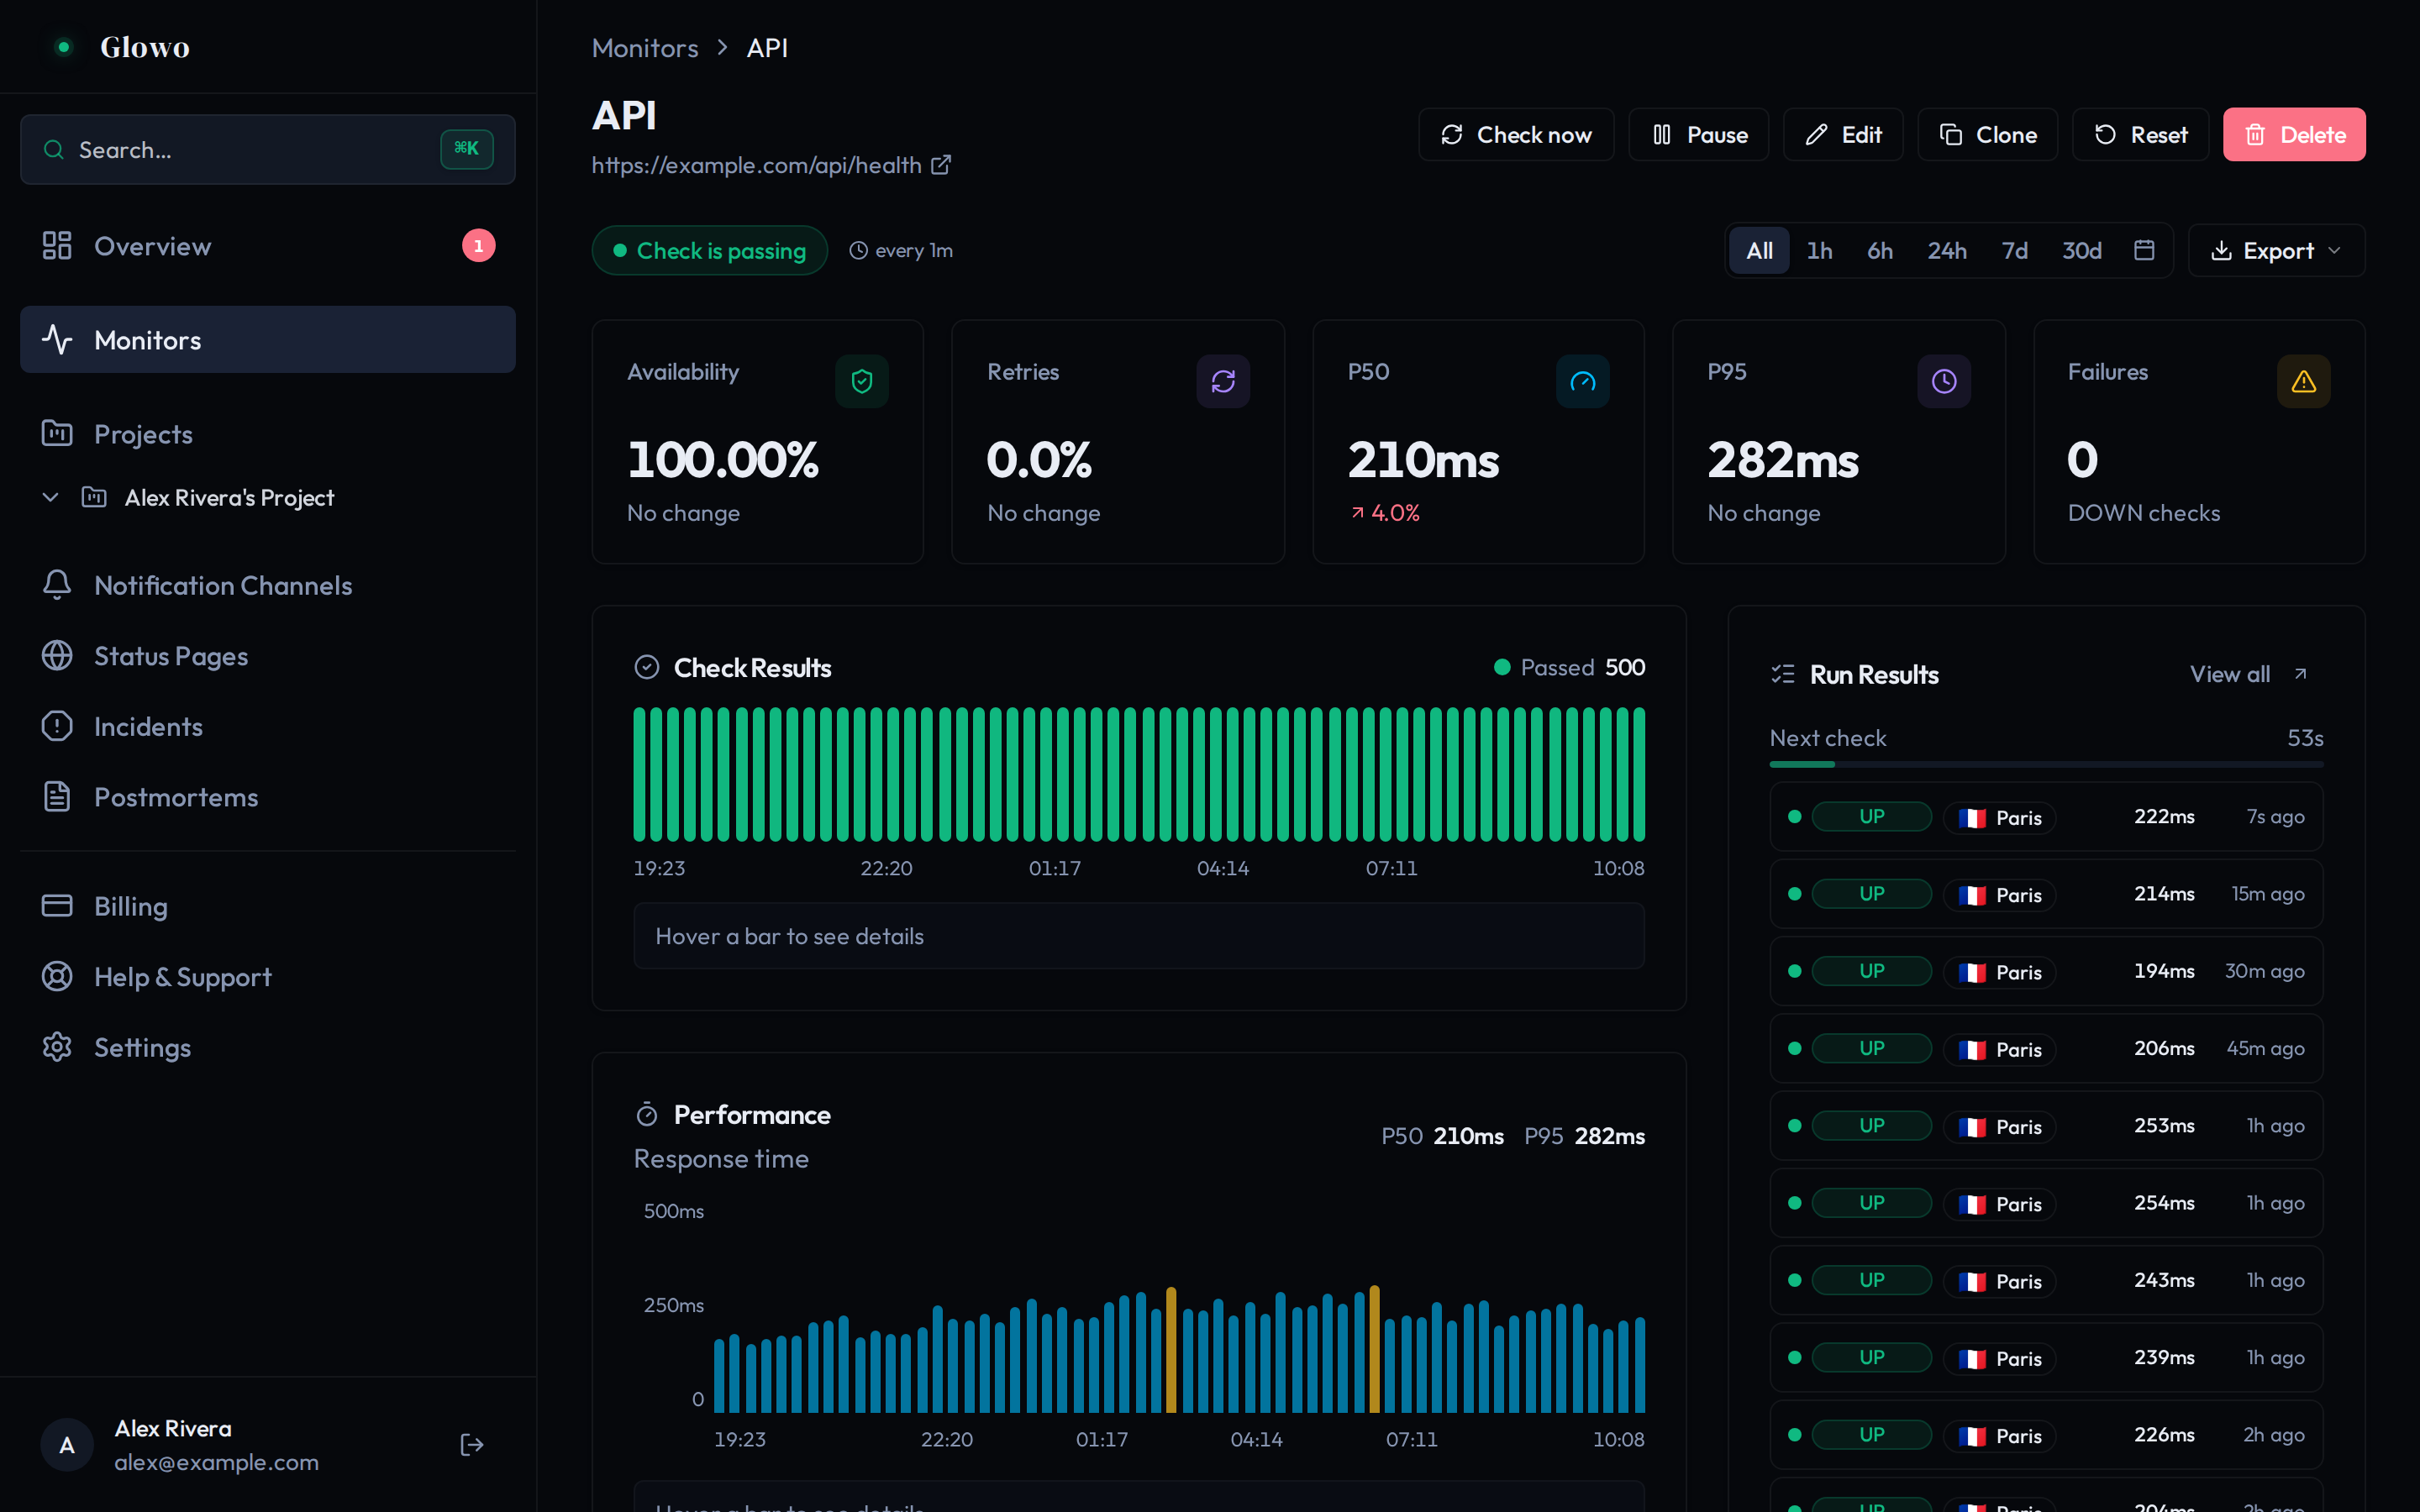Pause the API monitor
The image size is (2420, 1512).
[1699, 134]
